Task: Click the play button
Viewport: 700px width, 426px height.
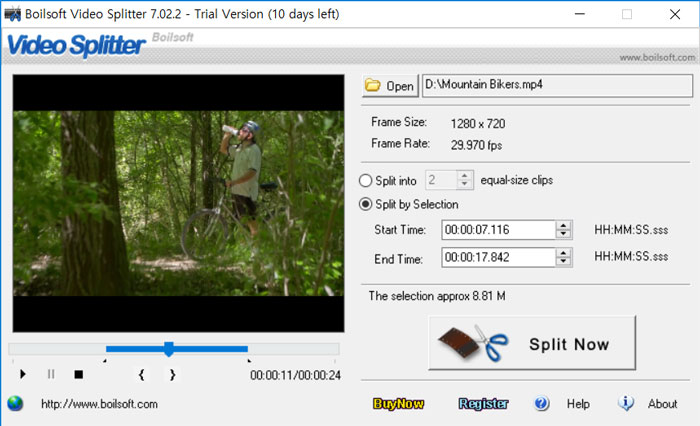Action: [23, 374]
